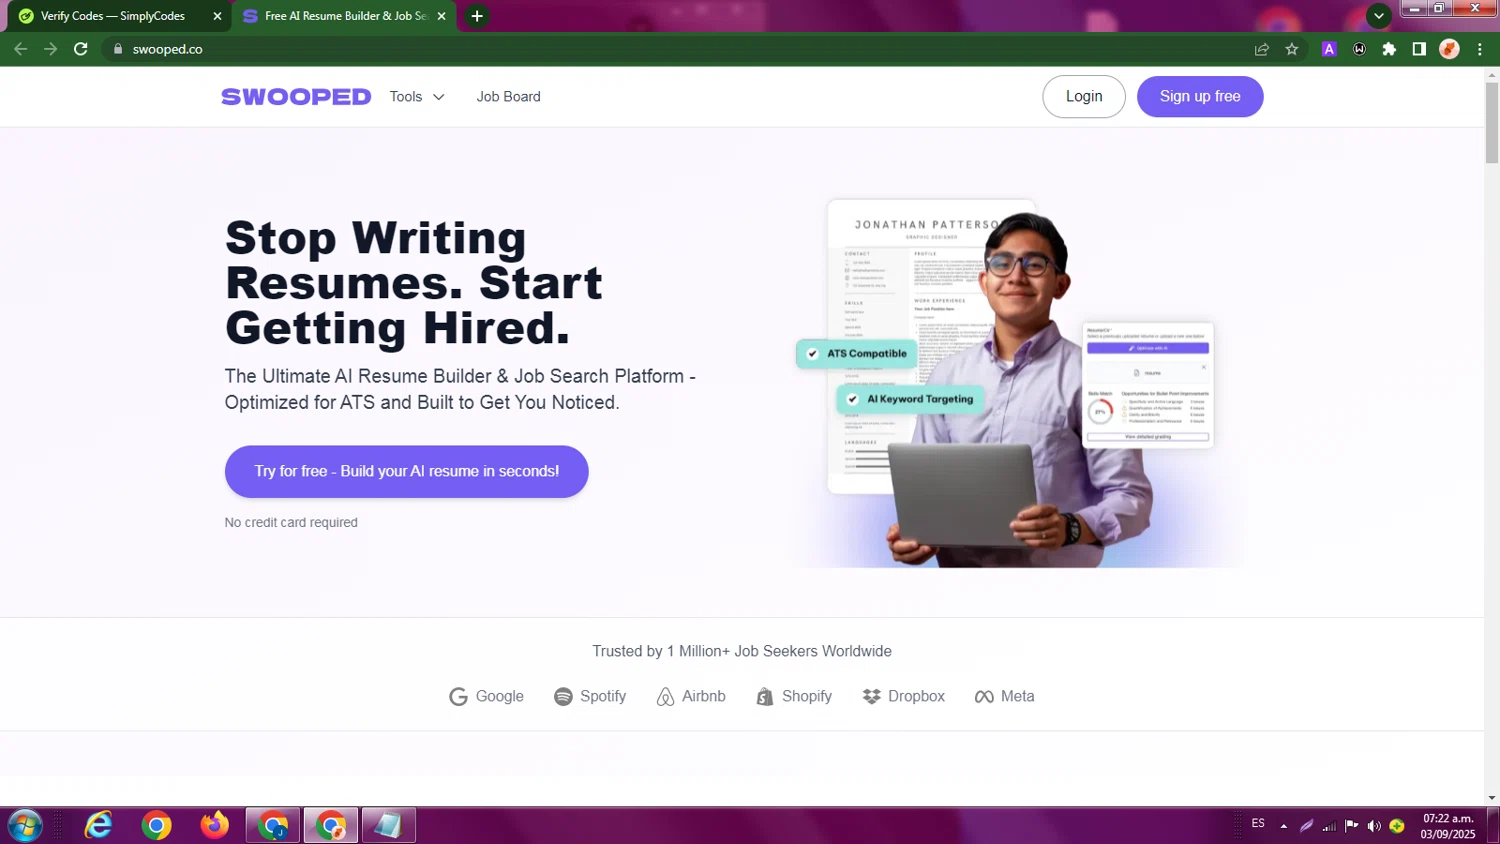Click Try for free resume builder button
1500x844 pixels.
point(406,471)
